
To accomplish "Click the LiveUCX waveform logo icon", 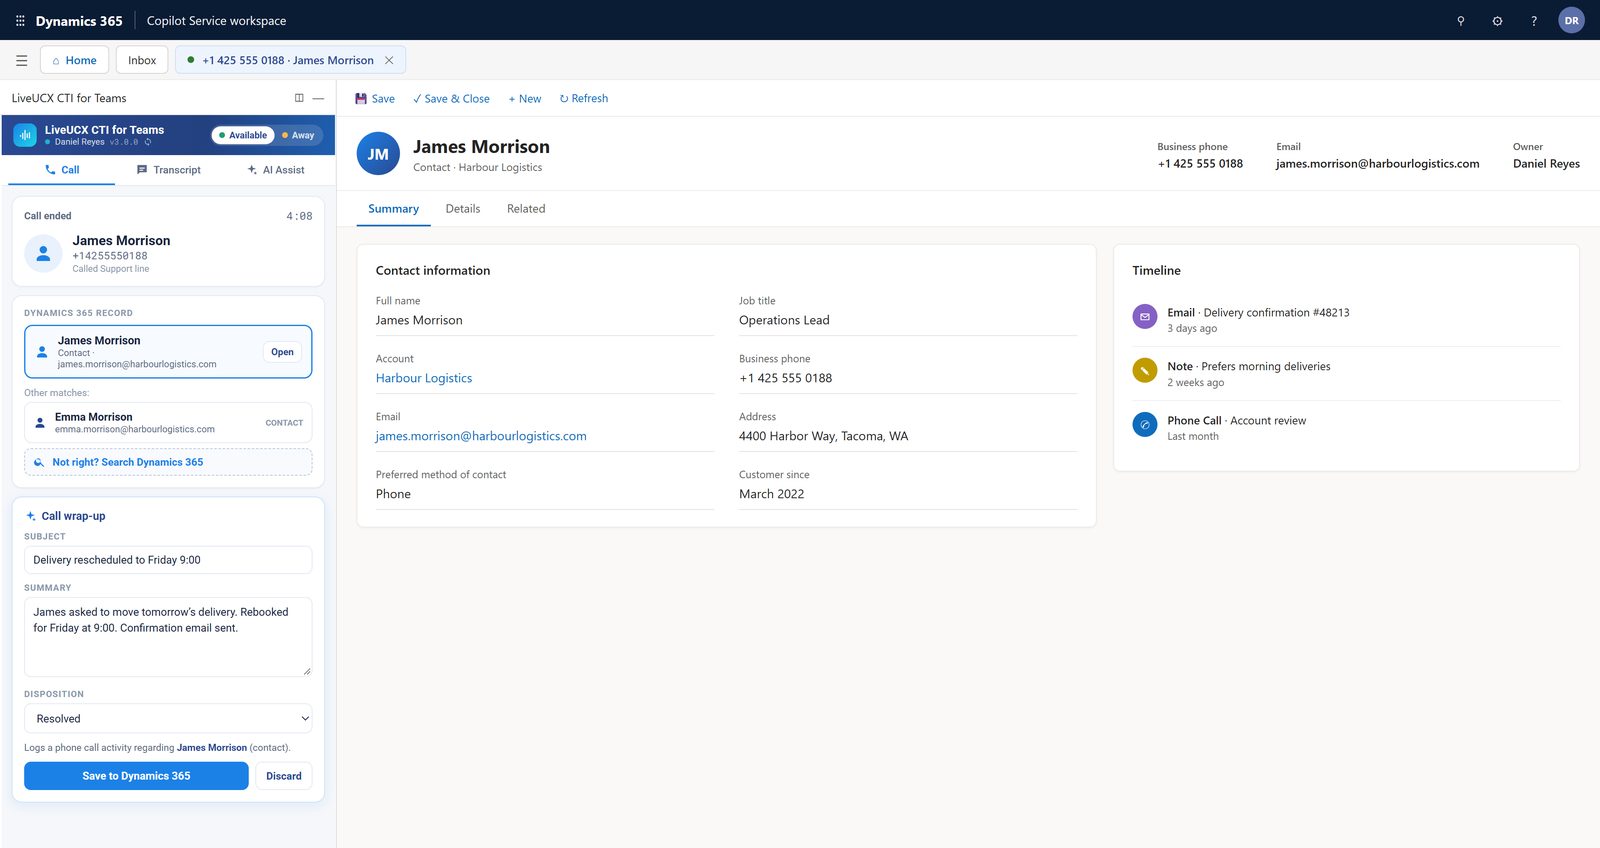I will coord(25,135).
